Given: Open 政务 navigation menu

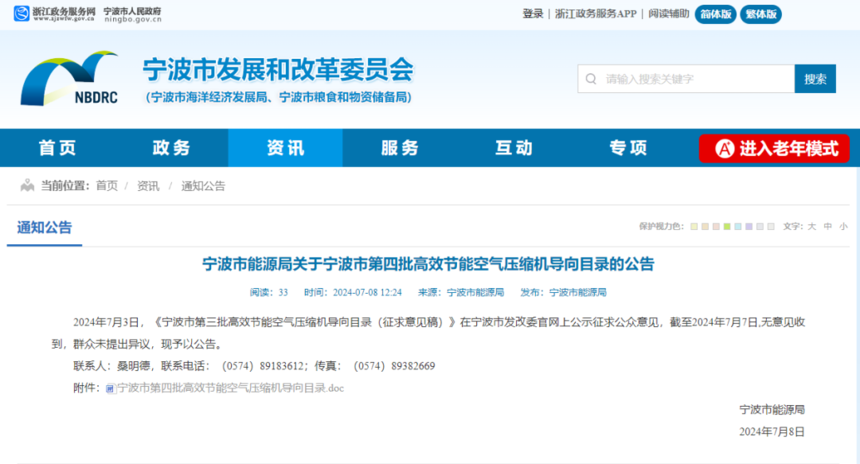Looking at the screenshot, I should [171, 148].
